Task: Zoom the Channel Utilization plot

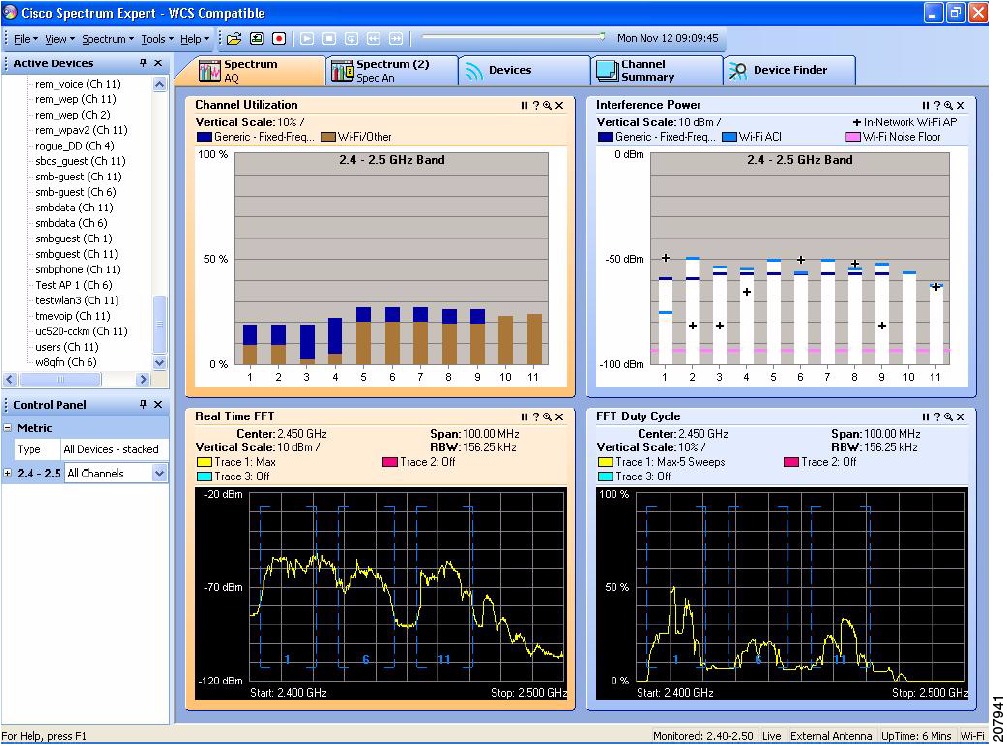Action: [x=547, y=105]
